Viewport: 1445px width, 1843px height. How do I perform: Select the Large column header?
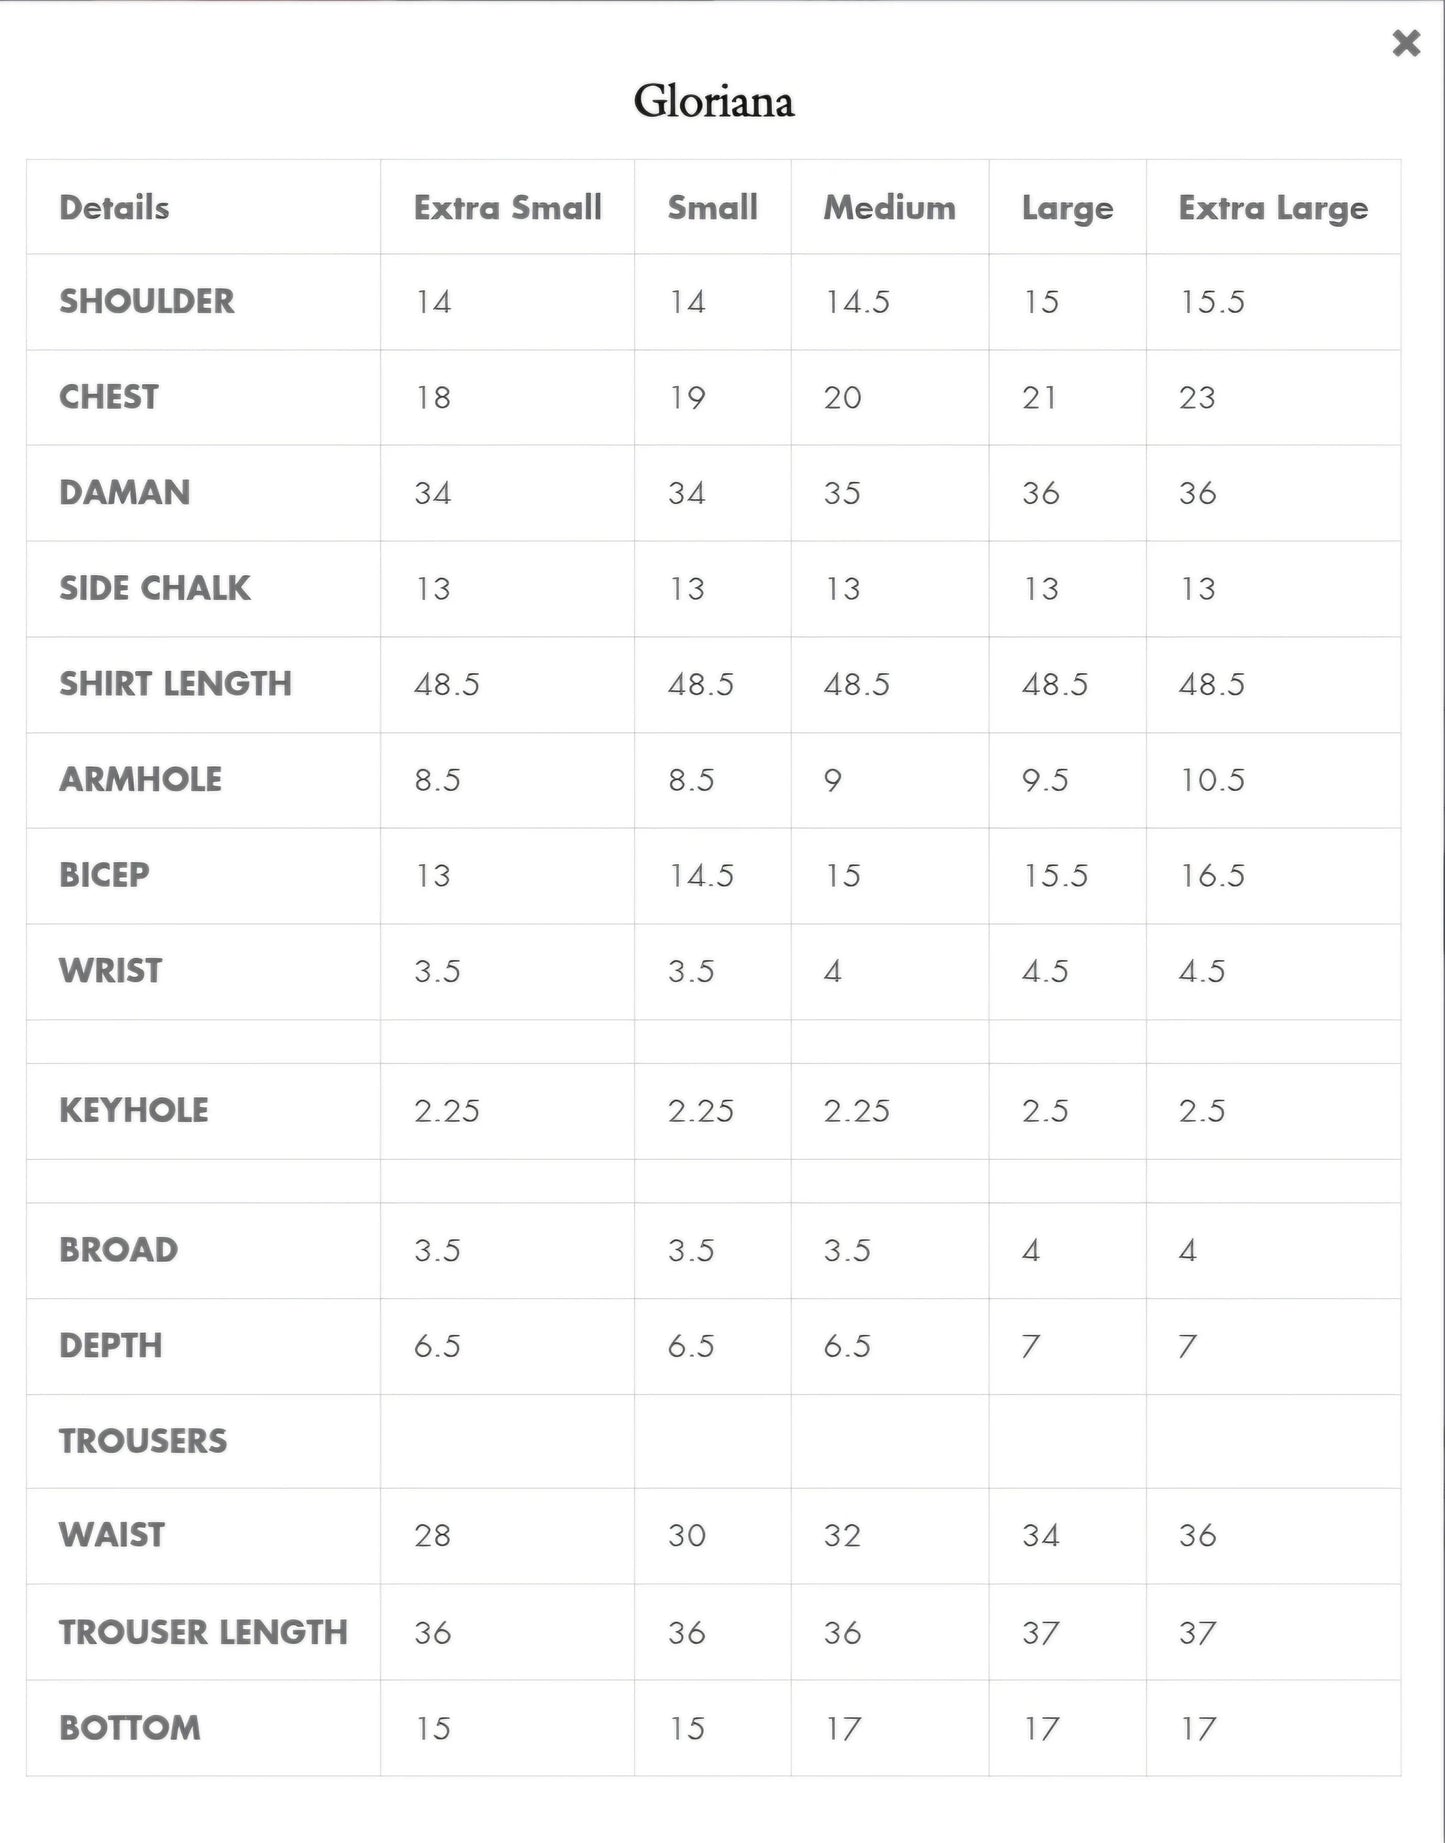(1067, 208)
